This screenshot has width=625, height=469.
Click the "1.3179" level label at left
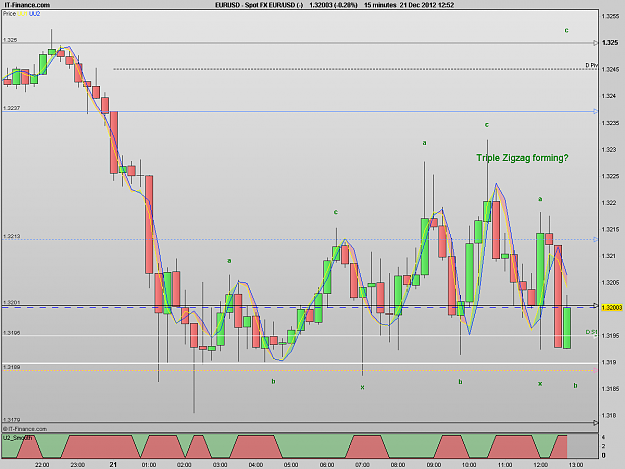tap(12, 420)
